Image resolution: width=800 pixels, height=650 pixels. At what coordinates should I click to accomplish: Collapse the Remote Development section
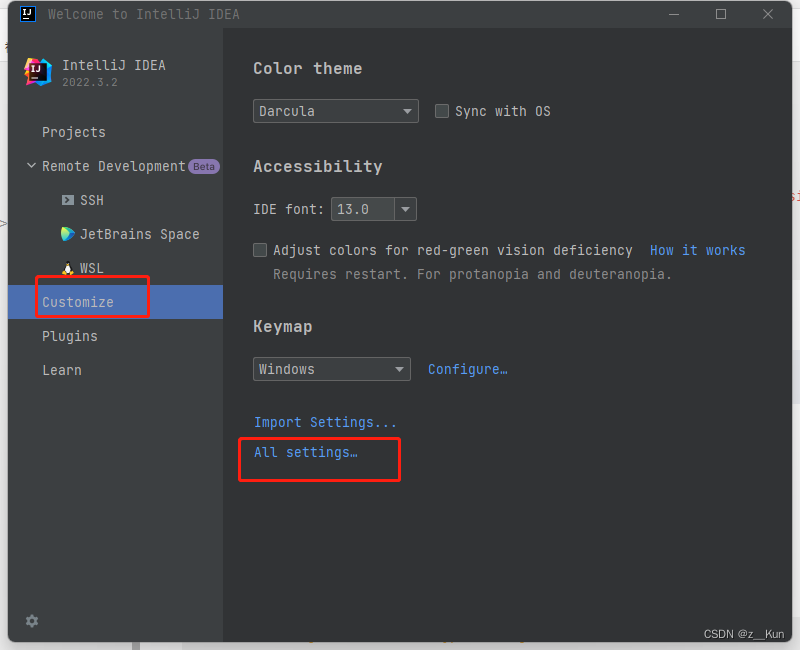tap(31, 166)
